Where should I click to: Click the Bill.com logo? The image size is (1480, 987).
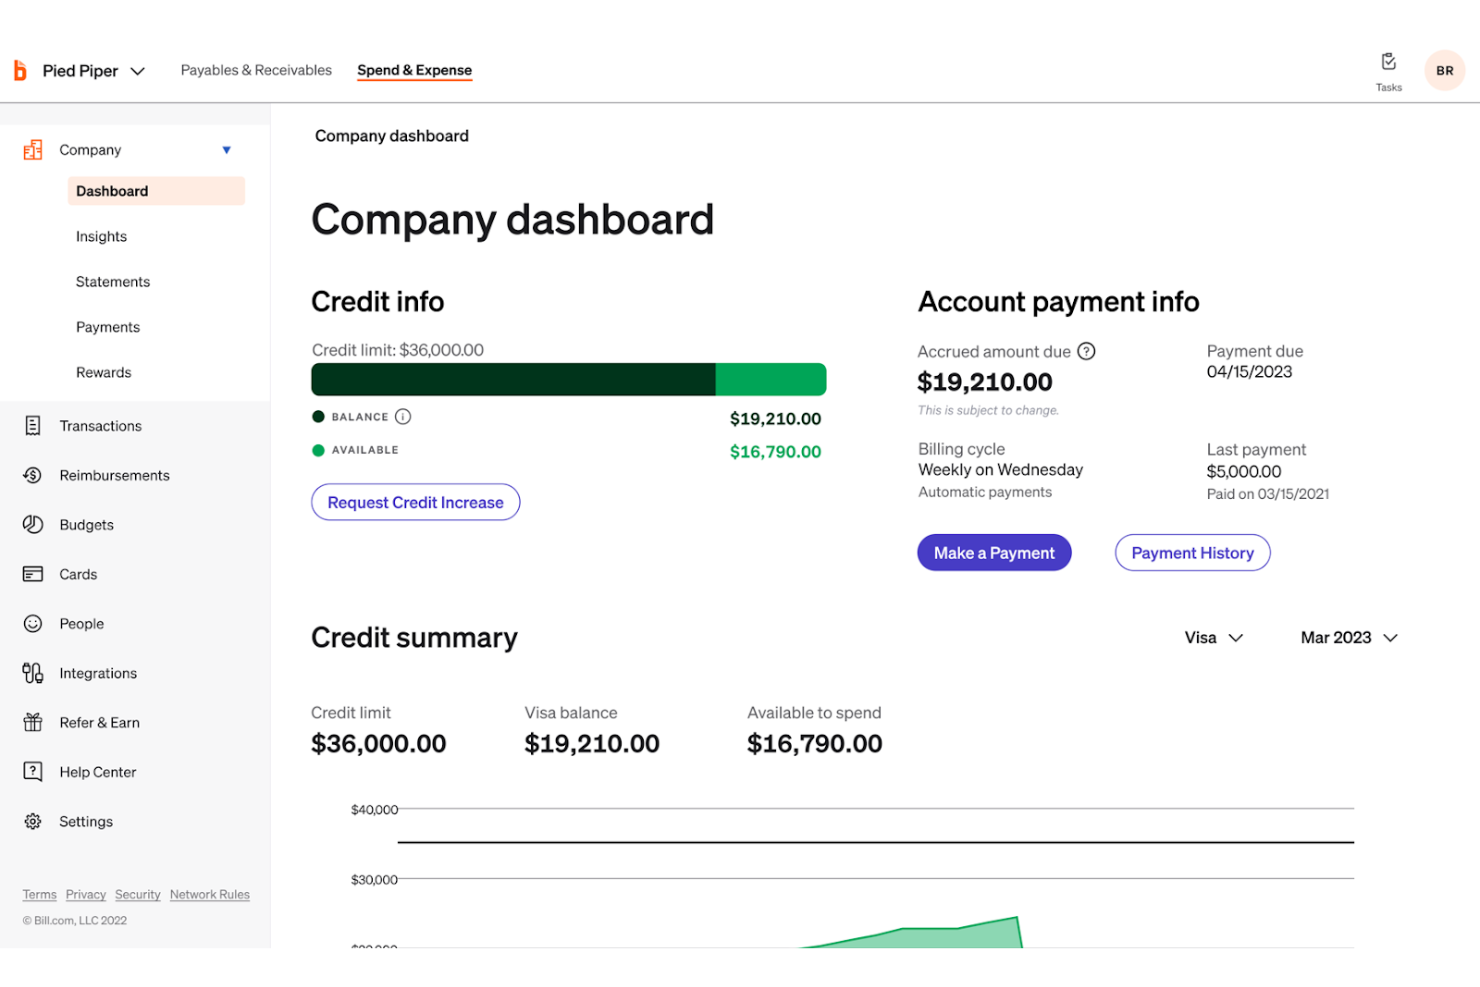point(20,70)
